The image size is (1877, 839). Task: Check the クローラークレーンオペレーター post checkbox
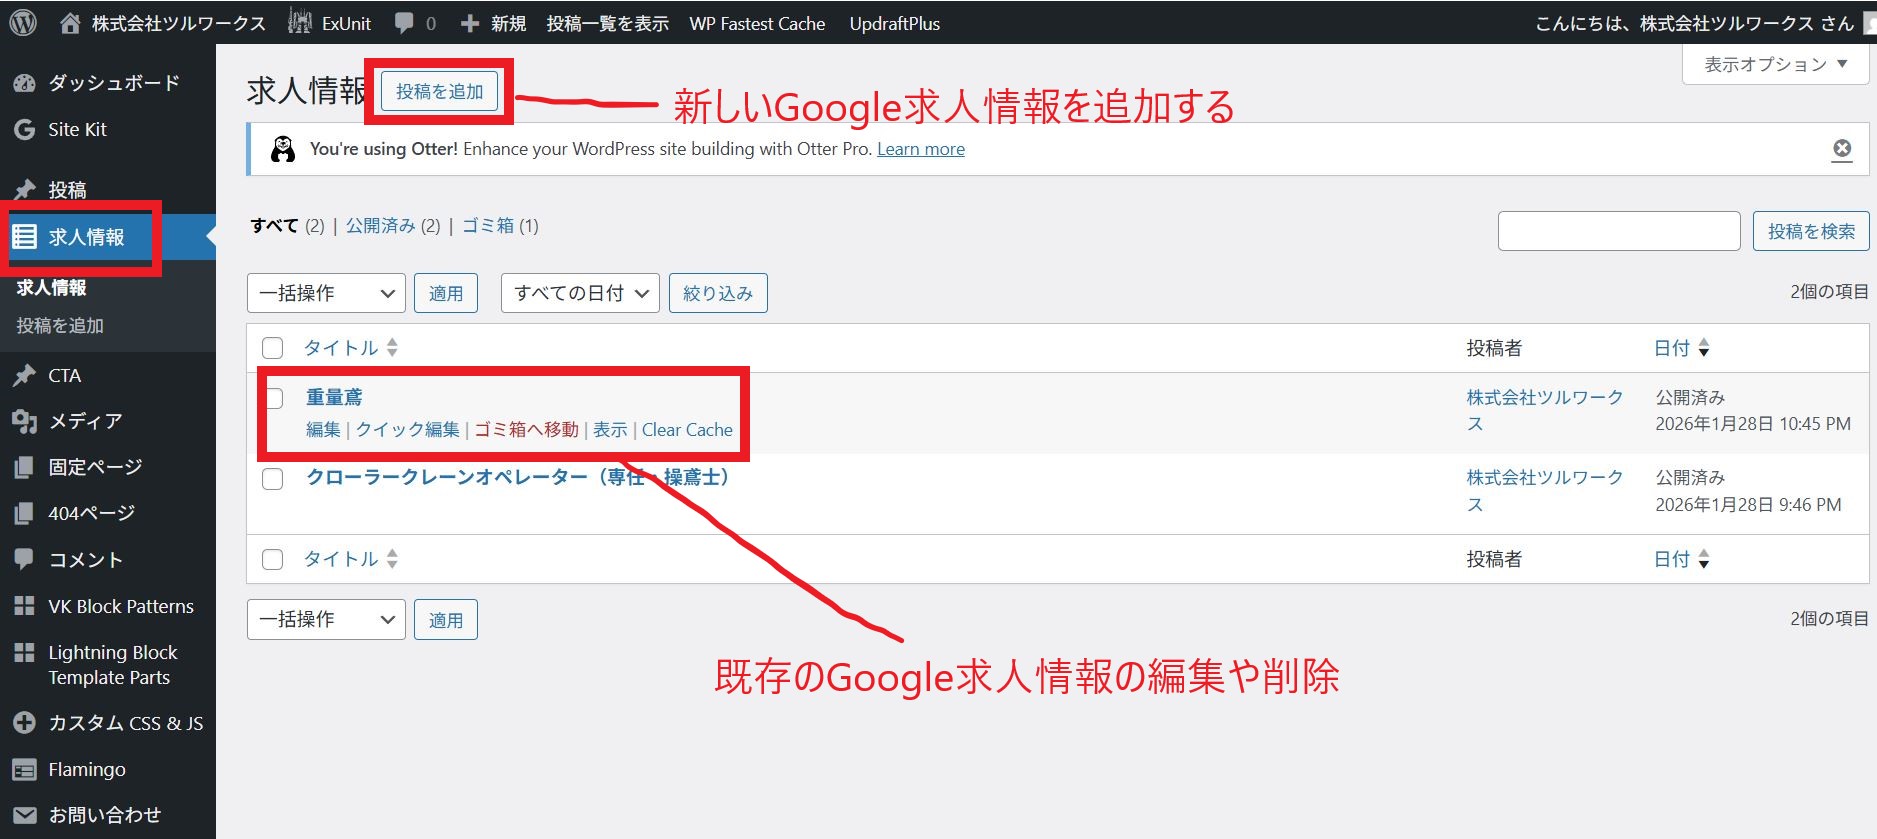coord(272,479)
